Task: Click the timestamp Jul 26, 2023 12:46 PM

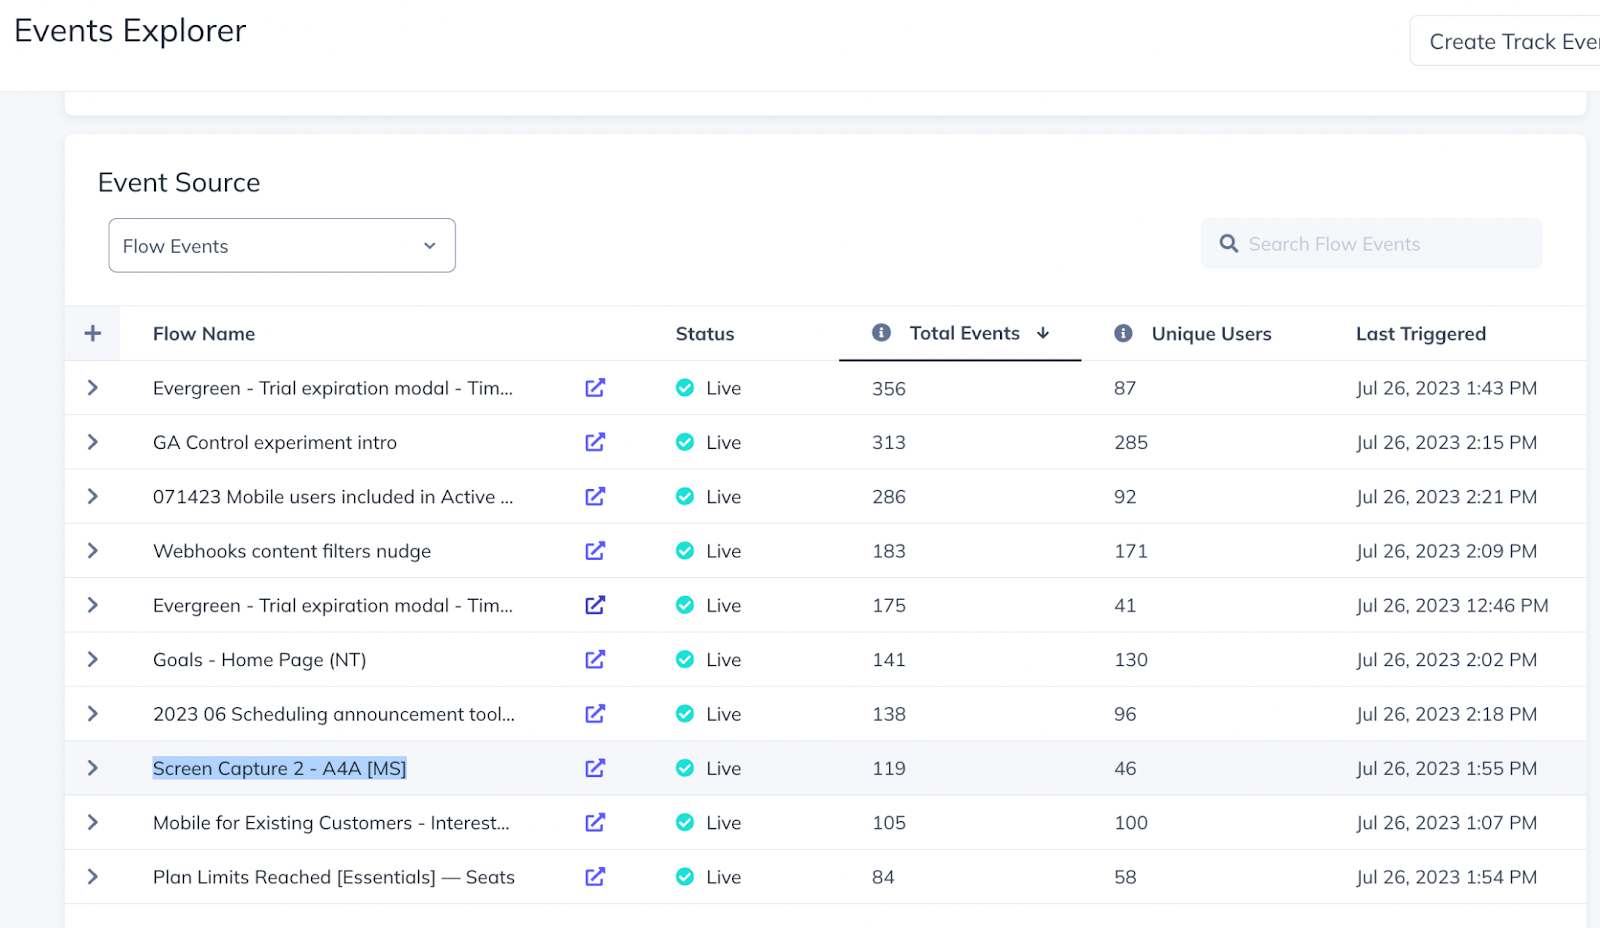Action: pos(1452,605)
